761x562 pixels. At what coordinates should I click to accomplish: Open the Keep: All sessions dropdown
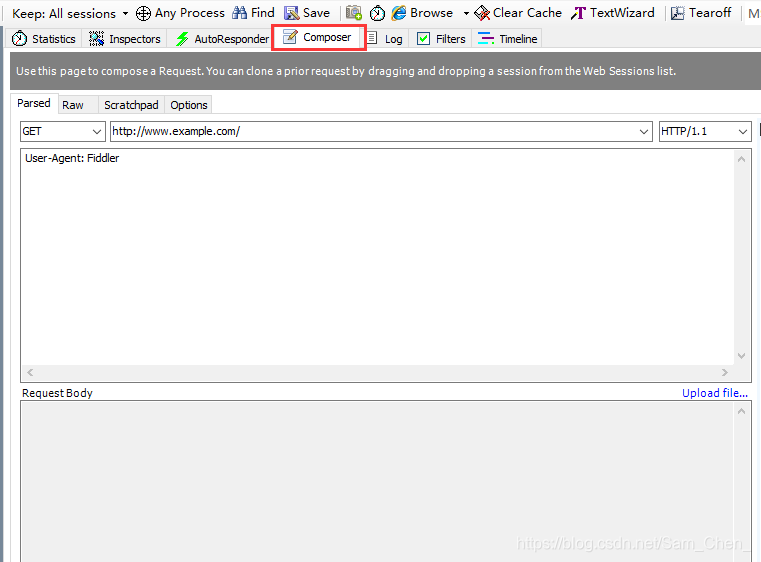(70, 13)
